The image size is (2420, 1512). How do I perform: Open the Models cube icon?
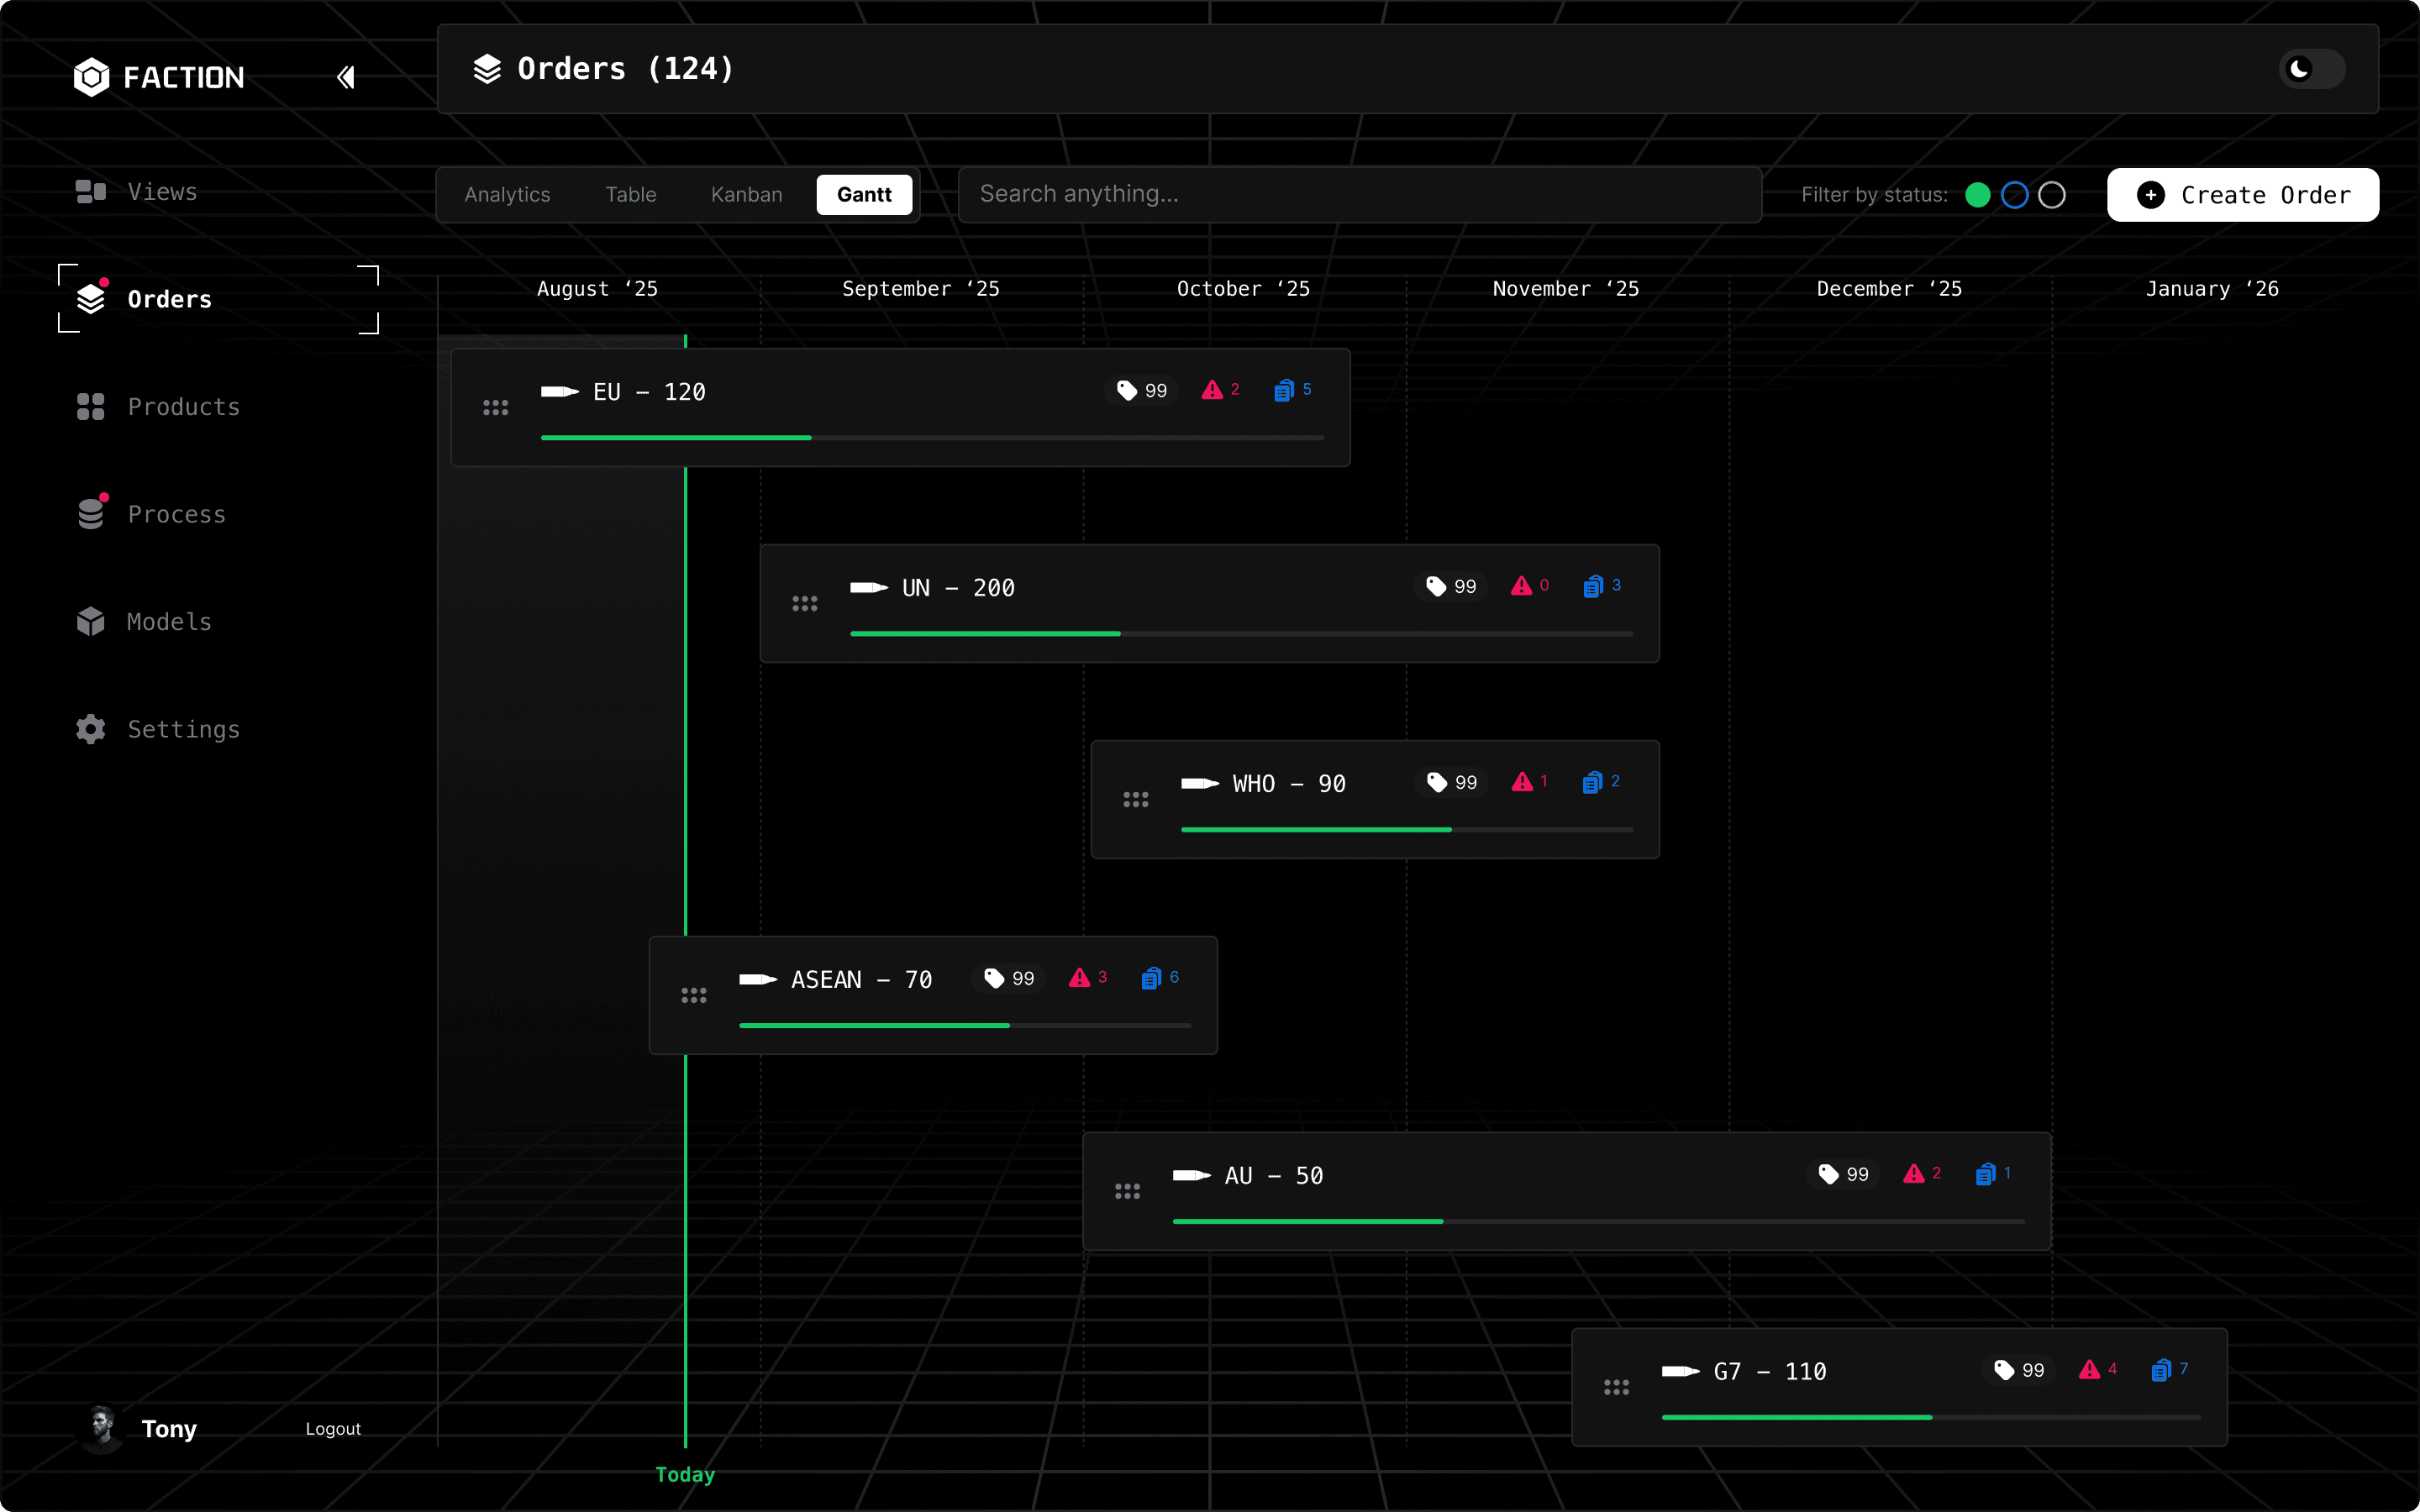[91, 622]
